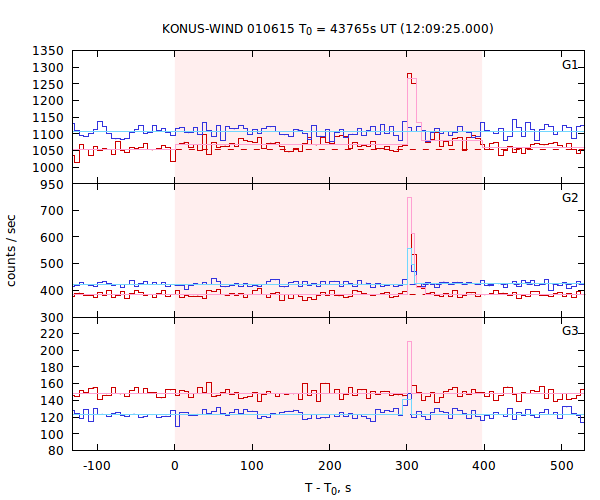Click the '700' tick label in G2
600x500 pixels.
coord(52,210)
